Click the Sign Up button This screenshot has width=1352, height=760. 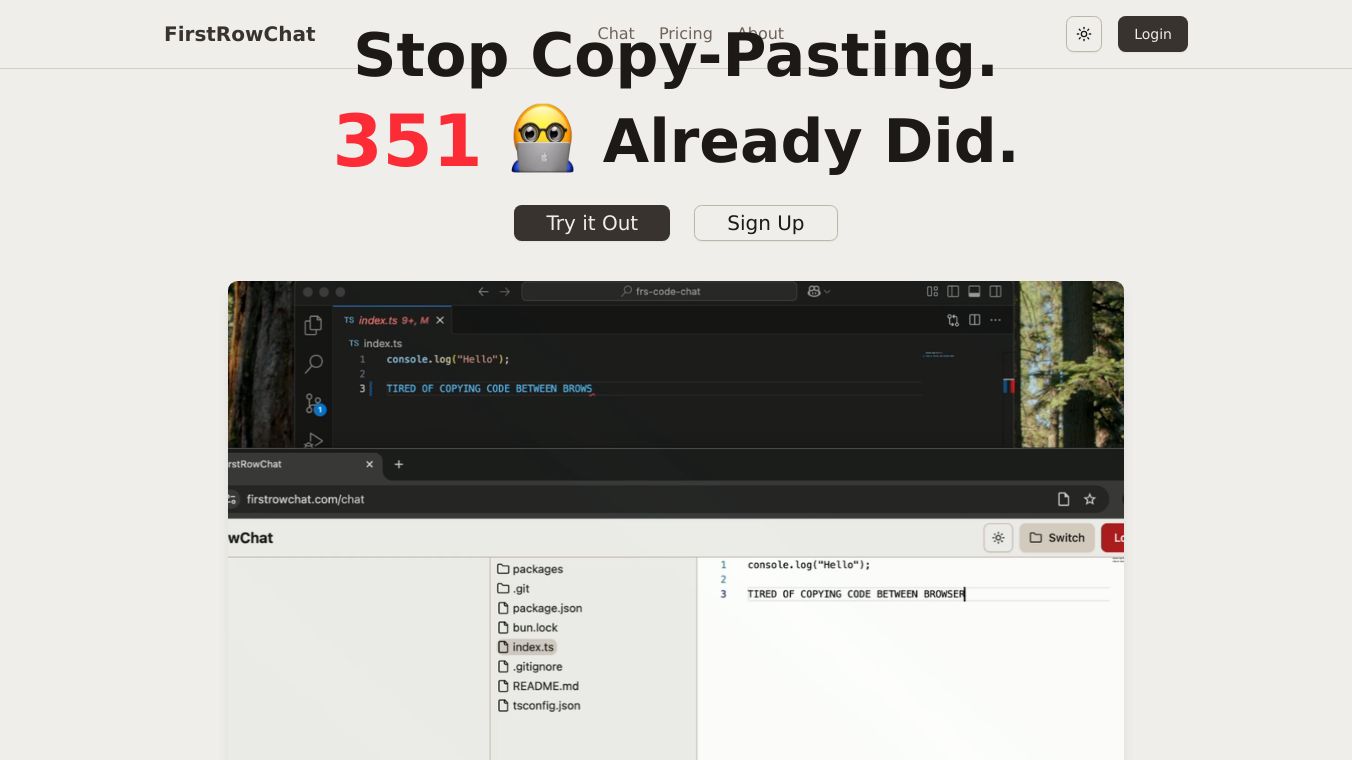click(x=766, y=223)
